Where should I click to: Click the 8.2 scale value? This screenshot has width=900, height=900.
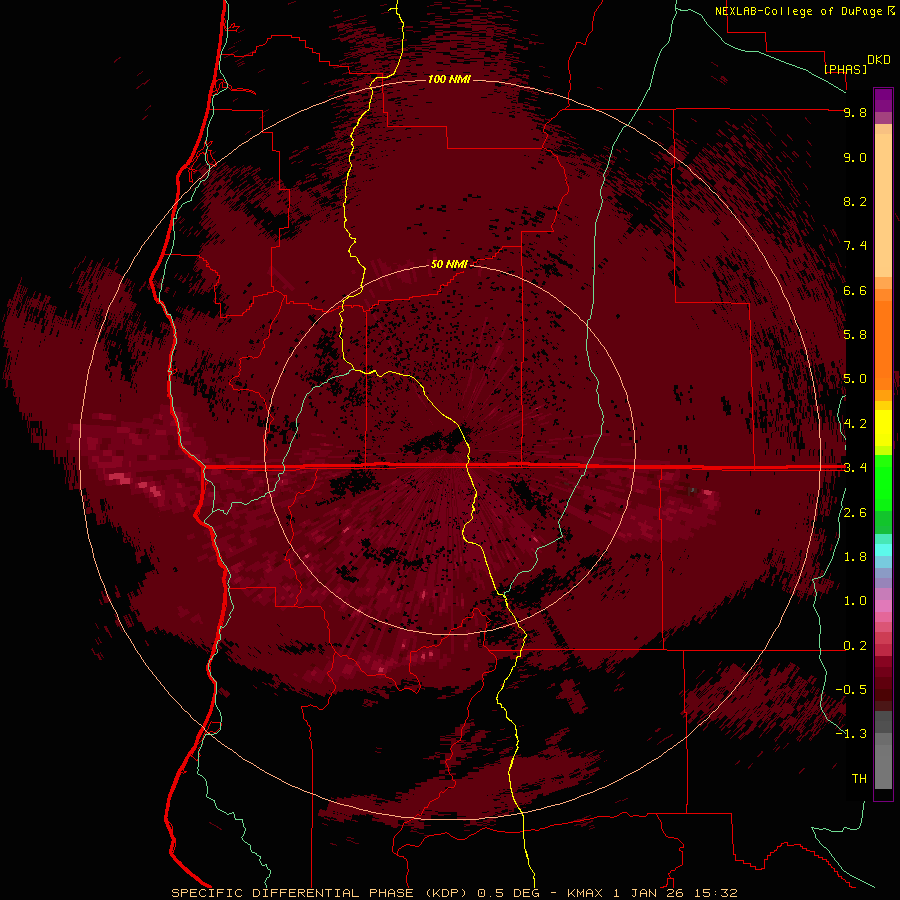pyautogui.click(x=855, y=201)
